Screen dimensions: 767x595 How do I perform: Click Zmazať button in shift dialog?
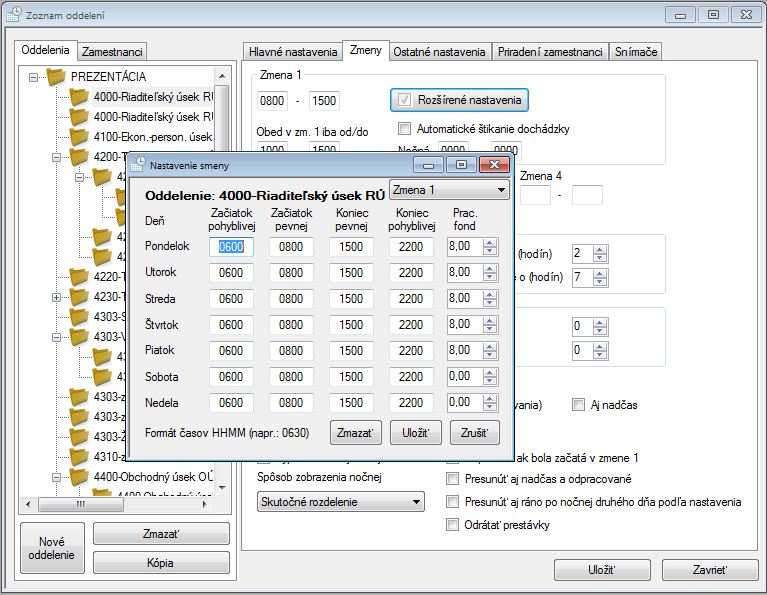pos(356,433)
